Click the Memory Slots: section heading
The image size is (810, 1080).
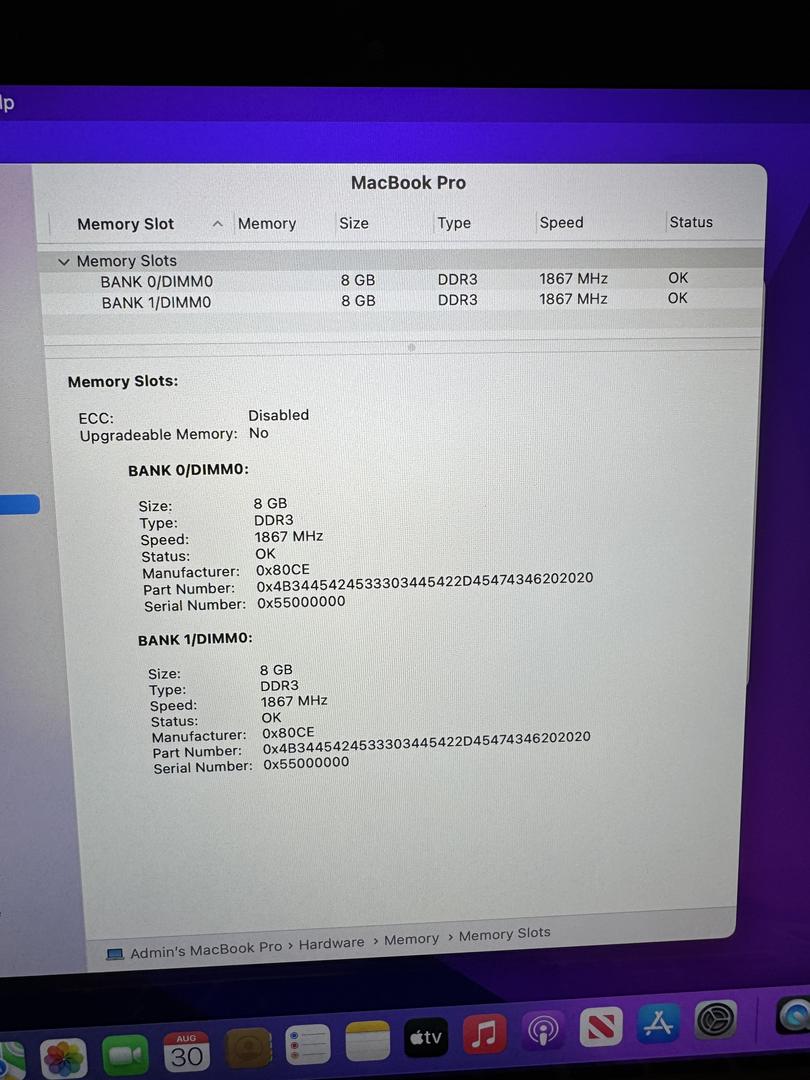(123, 382)
